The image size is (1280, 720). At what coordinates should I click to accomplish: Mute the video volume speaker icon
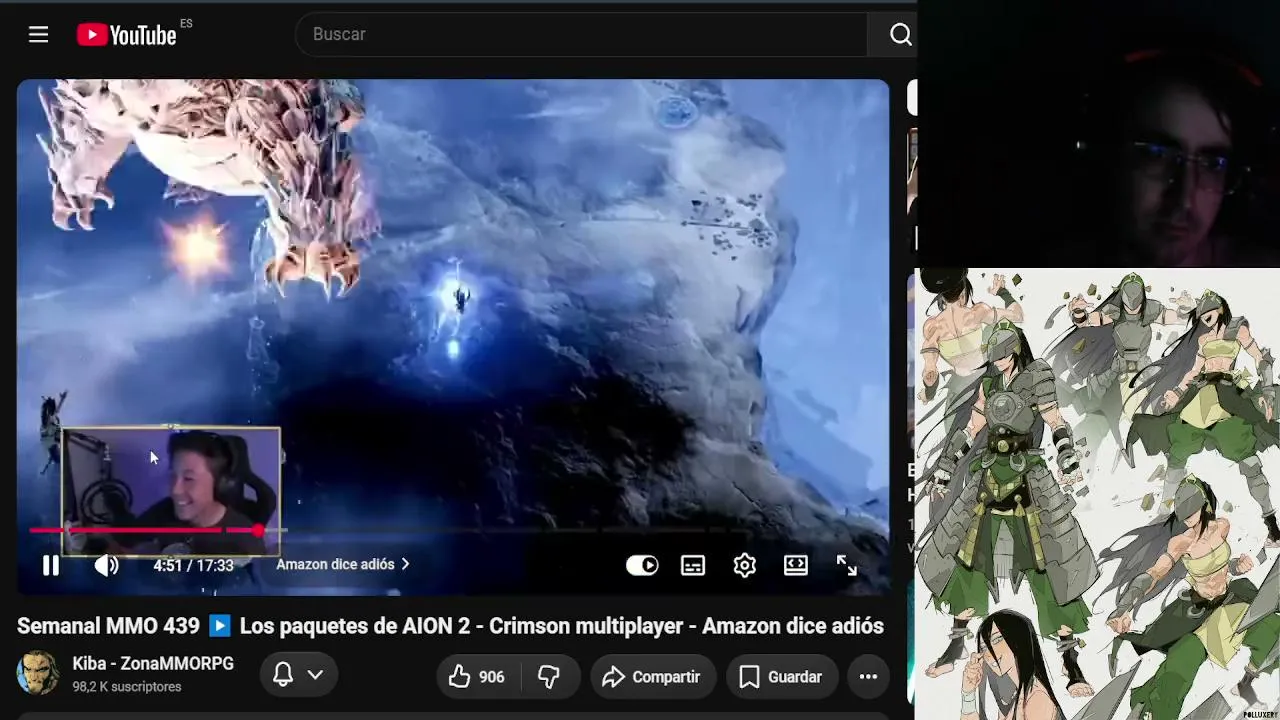click(106, 565)
